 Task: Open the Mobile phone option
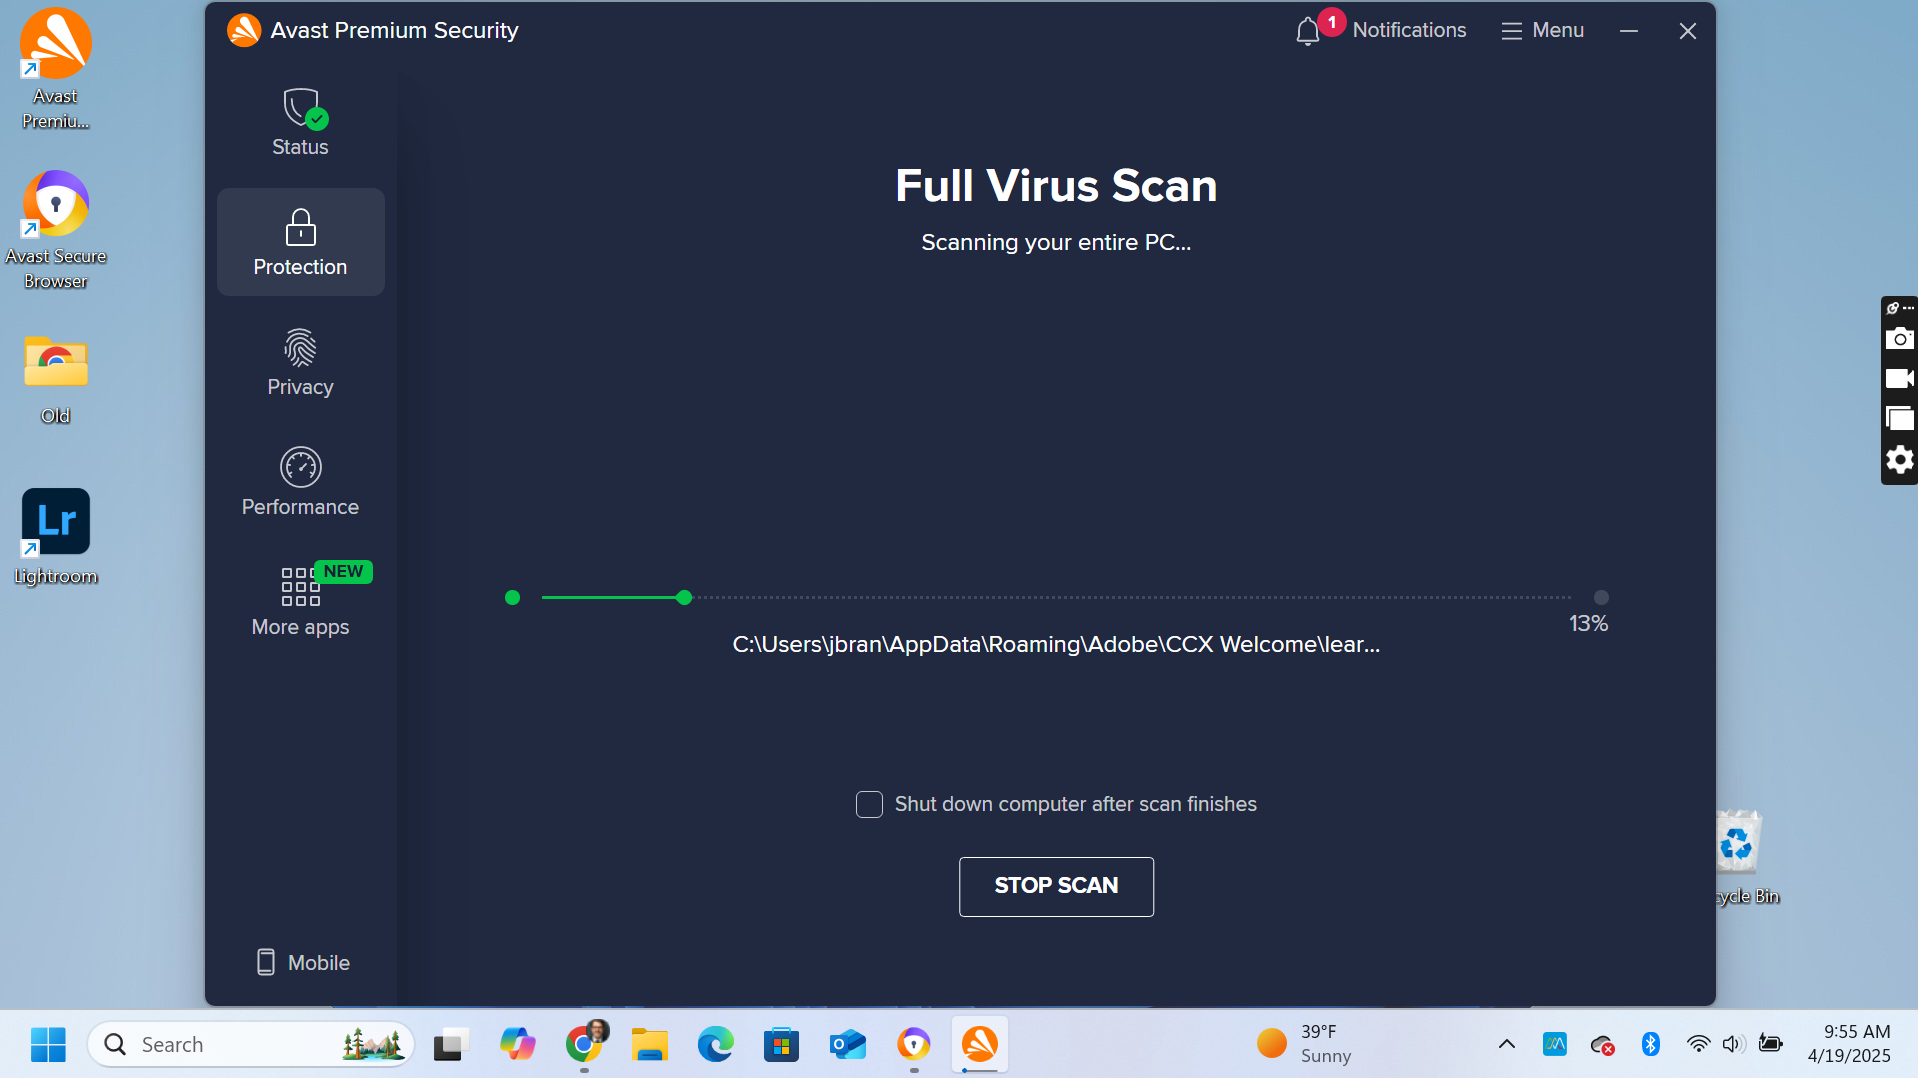[303, 962]
